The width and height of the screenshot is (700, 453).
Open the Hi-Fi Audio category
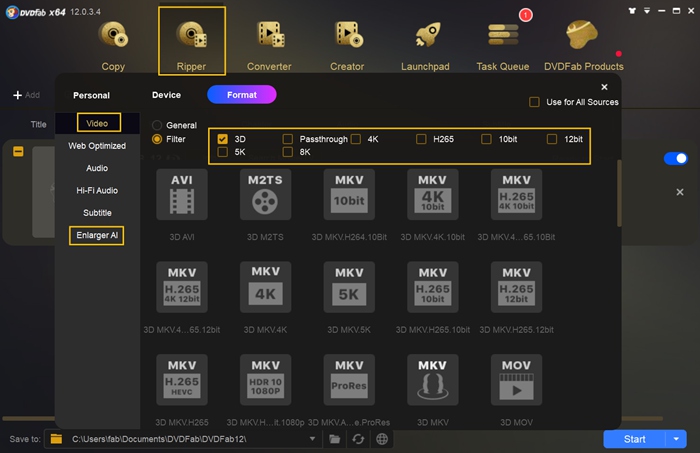pos(97,191)
